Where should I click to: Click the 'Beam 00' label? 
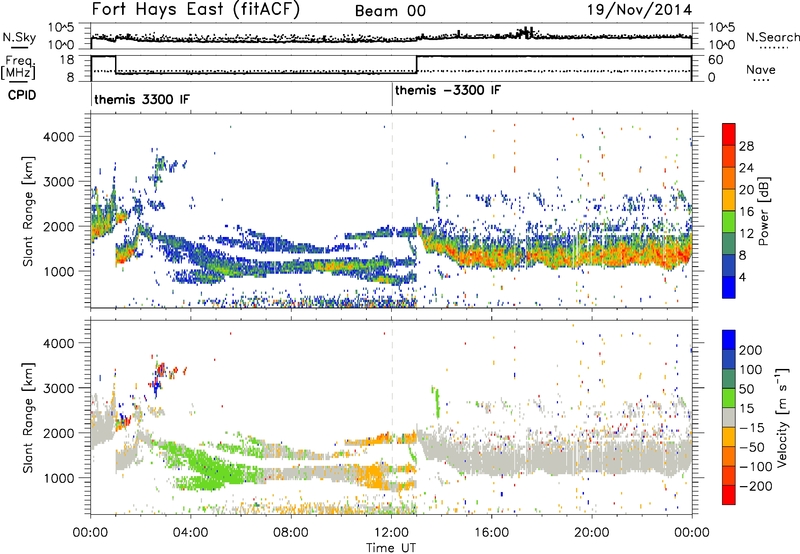point(390,11)
